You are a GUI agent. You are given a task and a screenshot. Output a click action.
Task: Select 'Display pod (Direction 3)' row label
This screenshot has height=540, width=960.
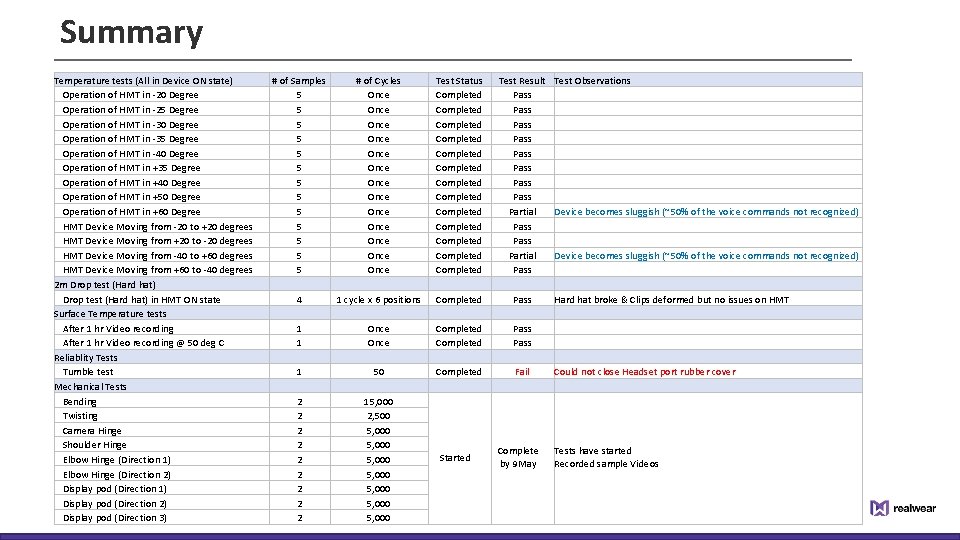tap(114, 517)
